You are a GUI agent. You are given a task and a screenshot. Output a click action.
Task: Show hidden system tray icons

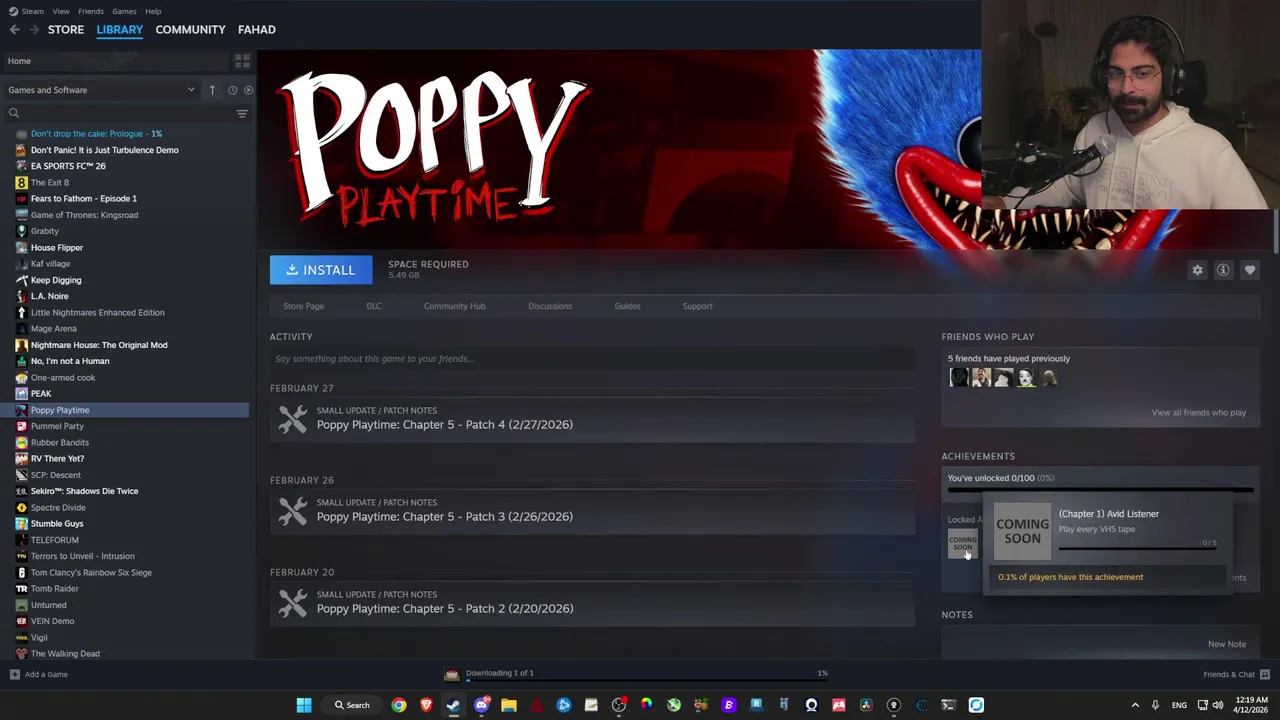pos(1135,705)
